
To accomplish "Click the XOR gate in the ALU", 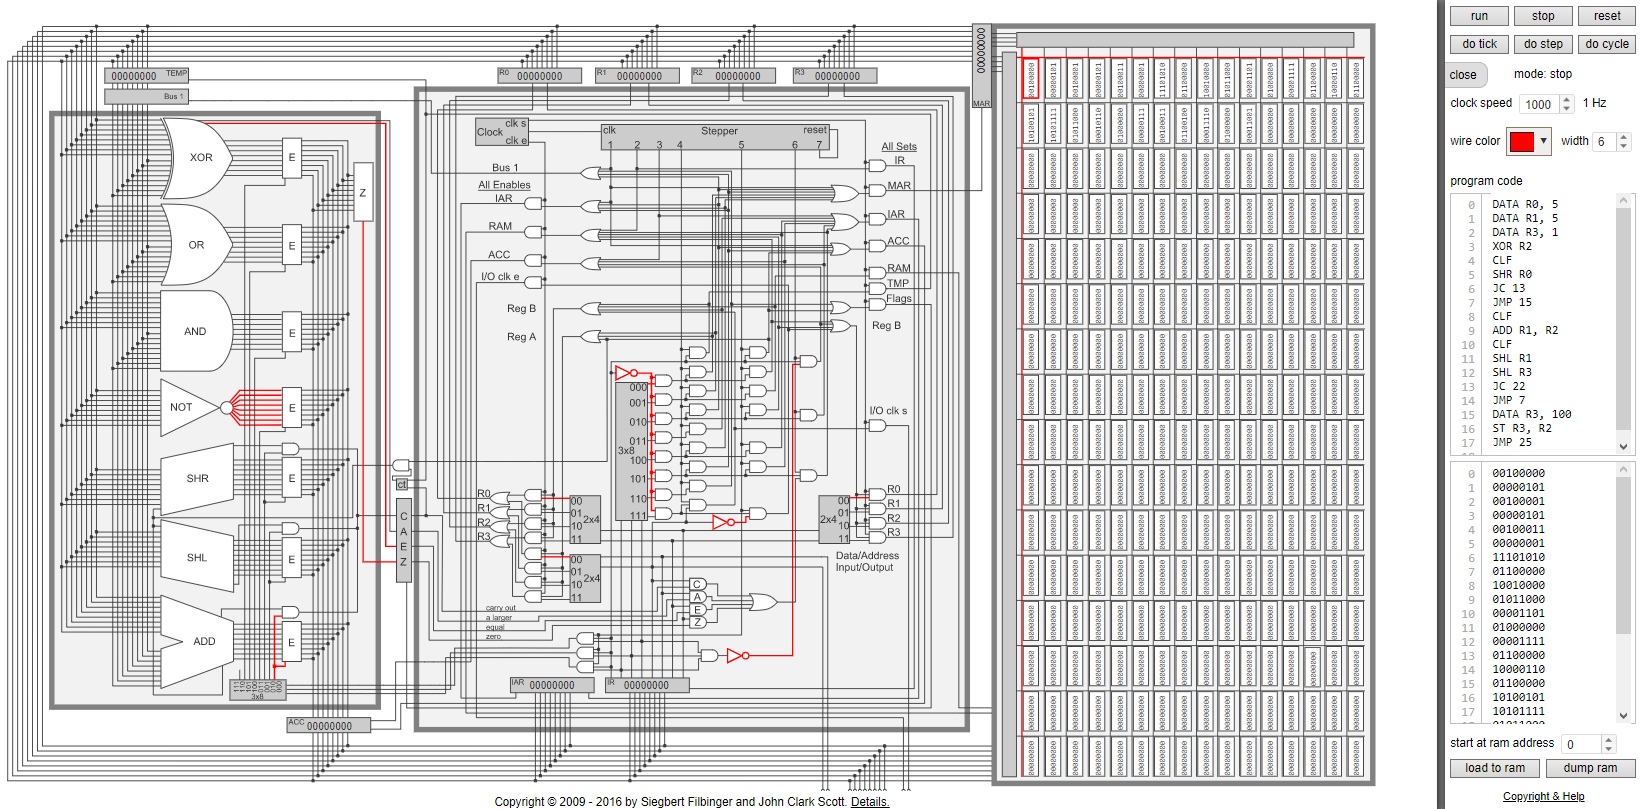I will click(200, 157).
